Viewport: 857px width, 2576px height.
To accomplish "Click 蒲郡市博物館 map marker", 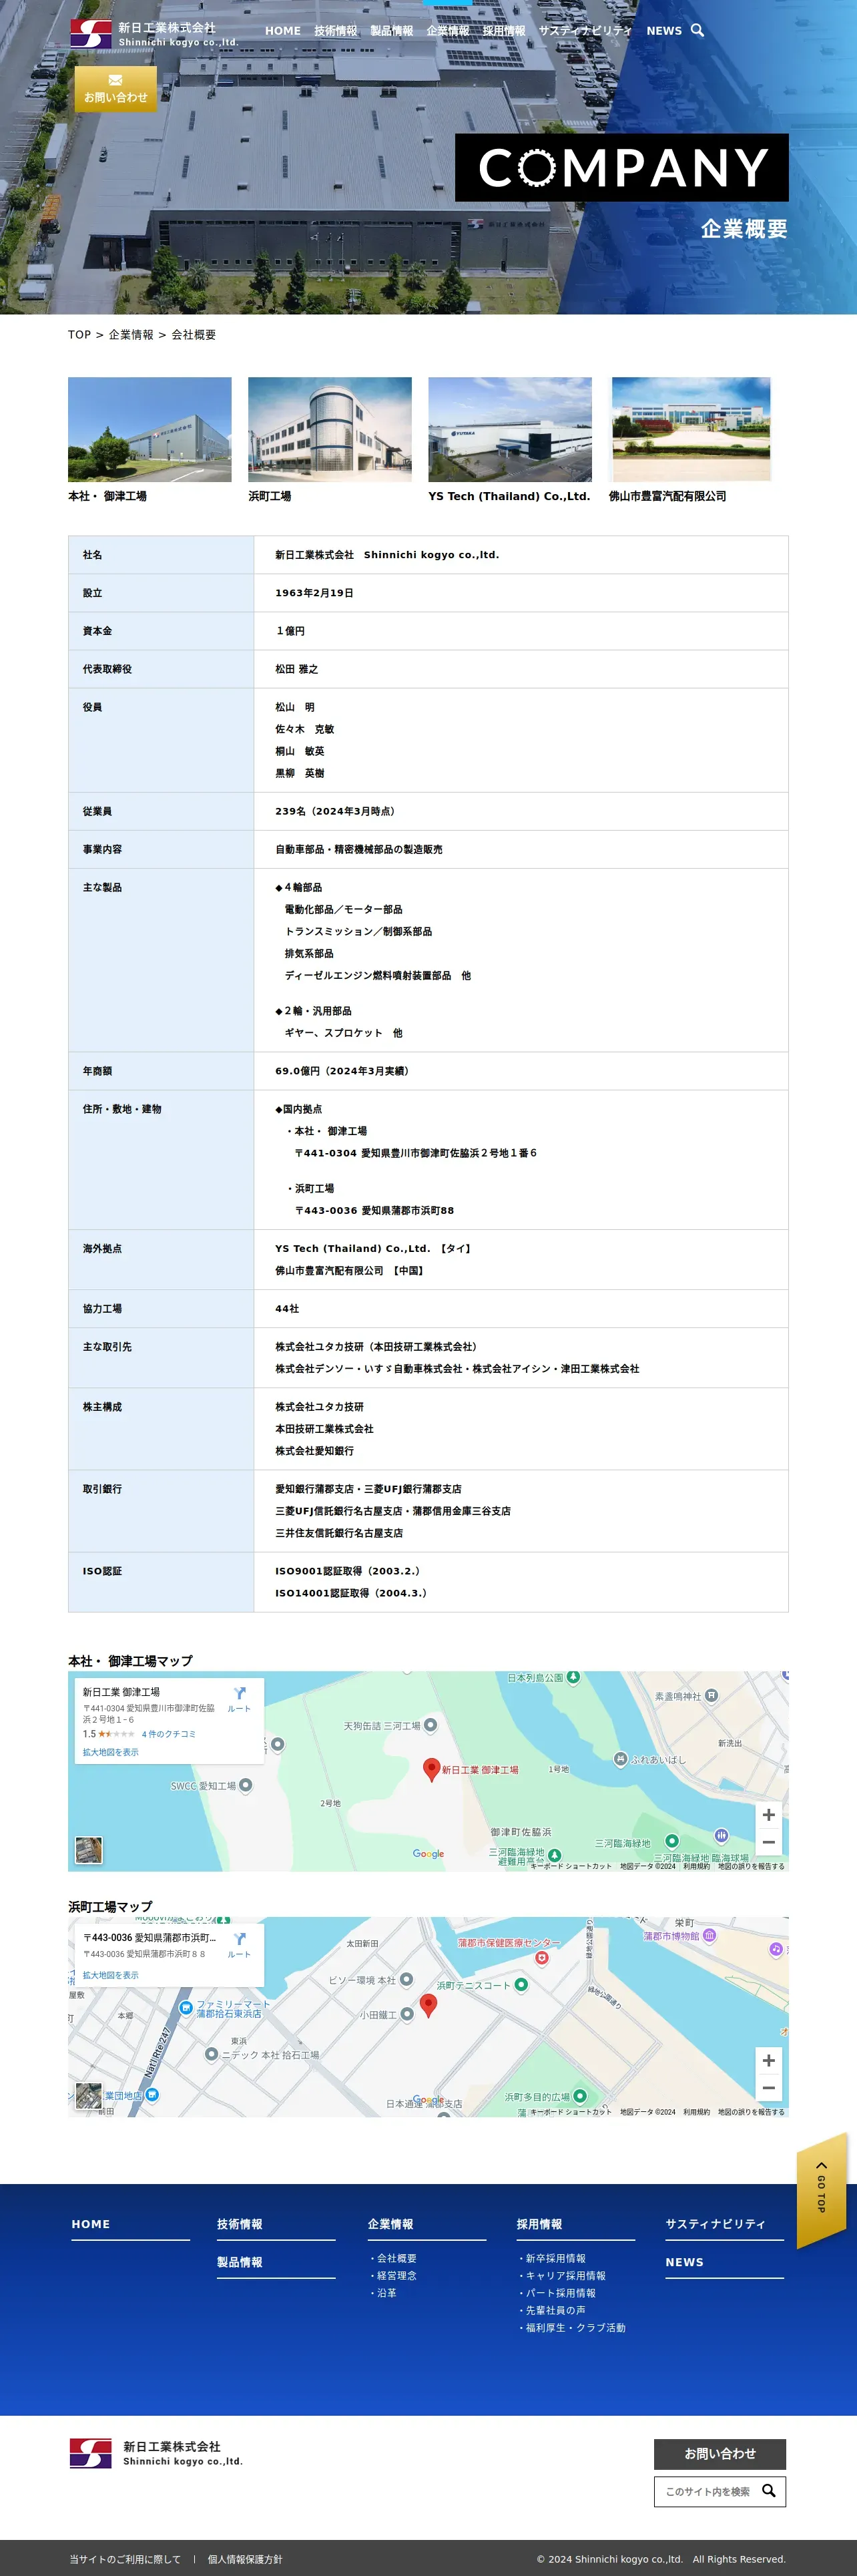I will pos(709,1935).
